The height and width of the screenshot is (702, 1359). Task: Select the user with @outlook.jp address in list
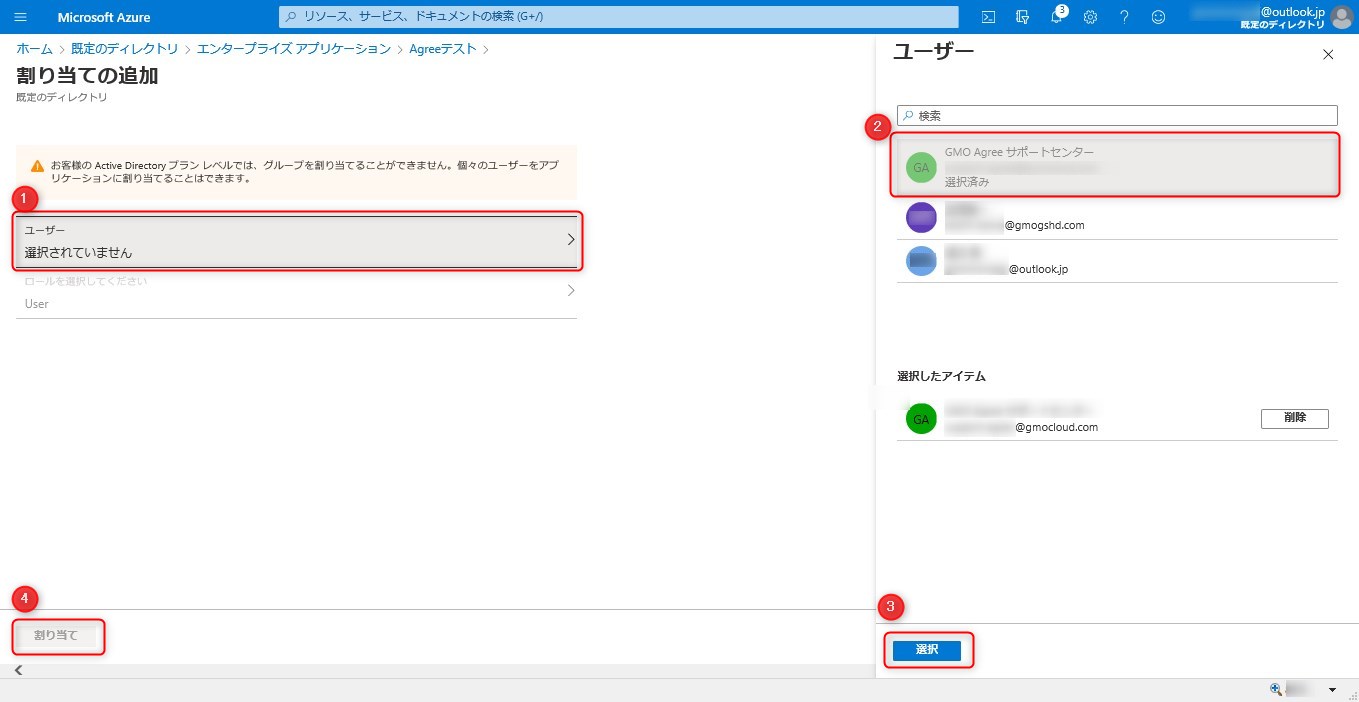pyautogui.click(x=1117, y=261)
